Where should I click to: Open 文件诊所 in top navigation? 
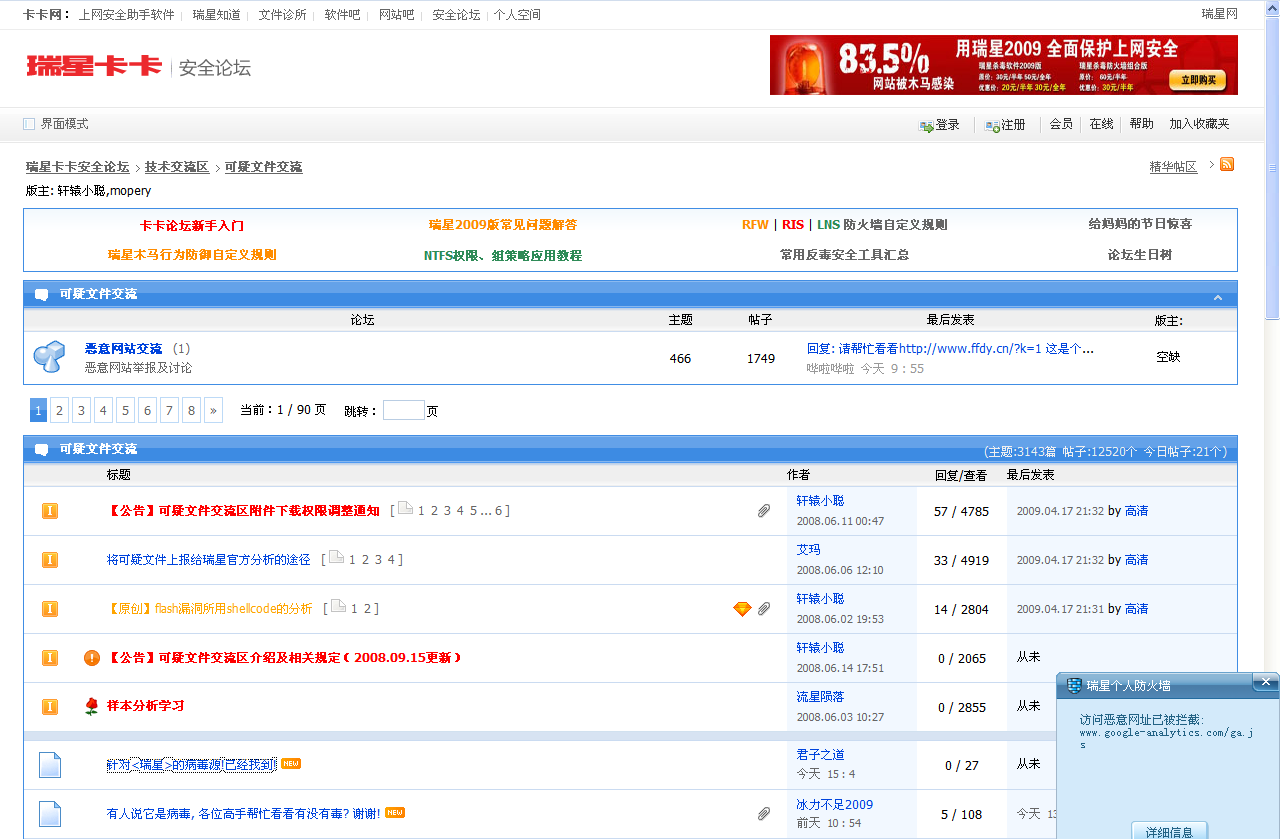[x=282, y=15]
